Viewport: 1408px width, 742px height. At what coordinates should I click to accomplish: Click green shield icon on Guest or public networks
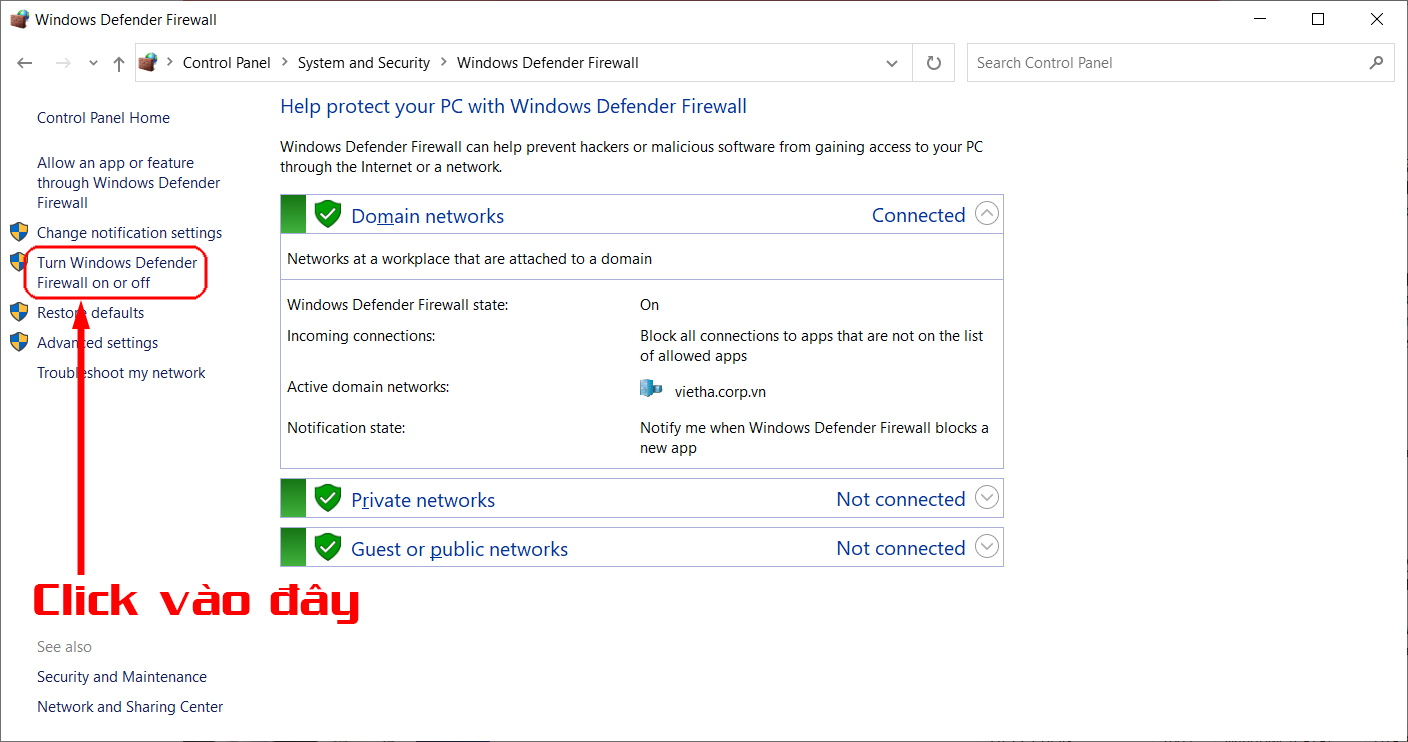click(x=328, y=547)
